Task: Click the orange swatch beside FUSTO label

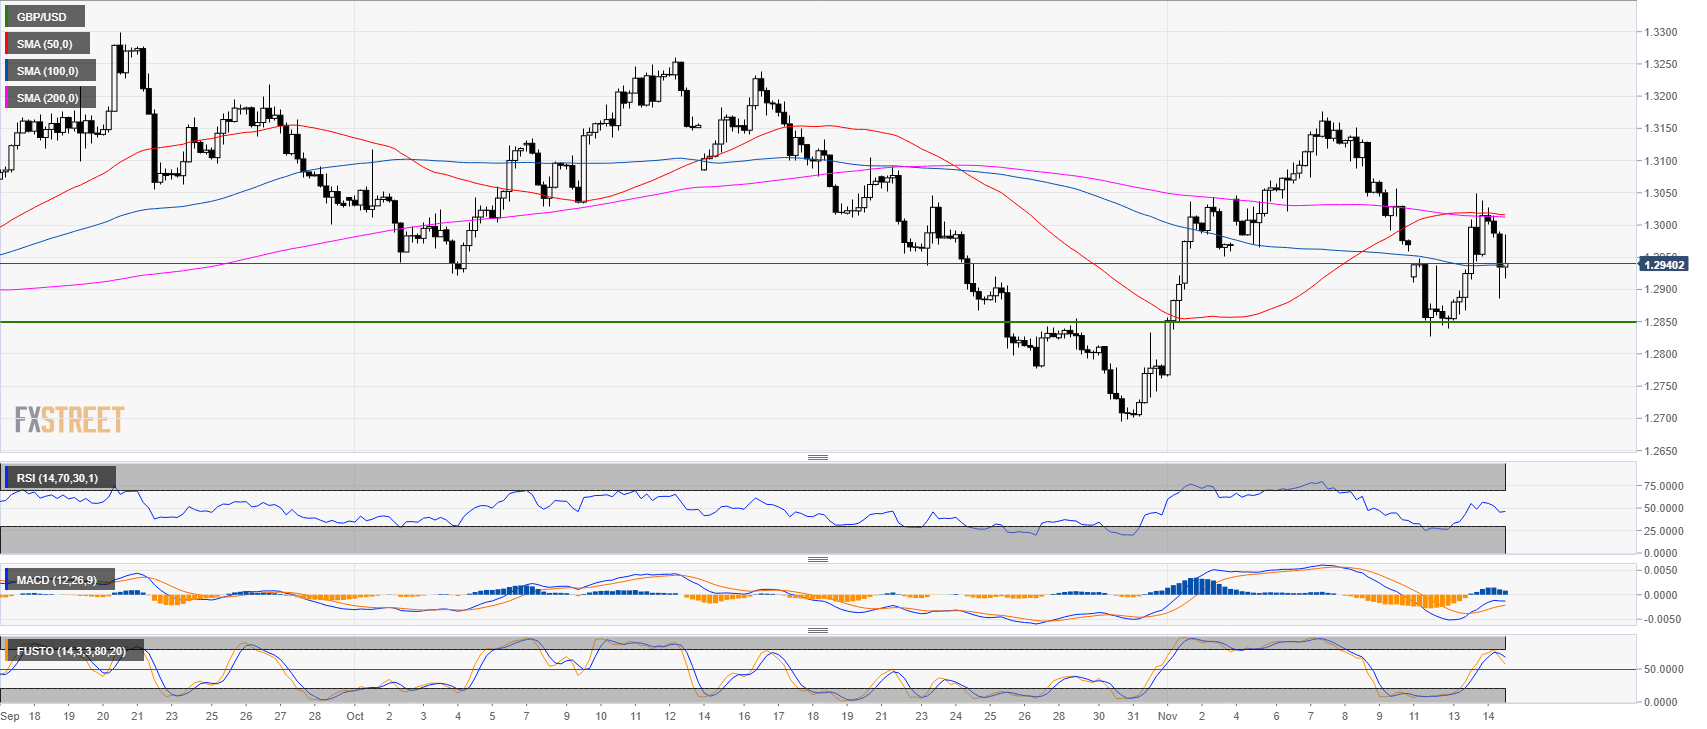Action: (x=7, y=651)
